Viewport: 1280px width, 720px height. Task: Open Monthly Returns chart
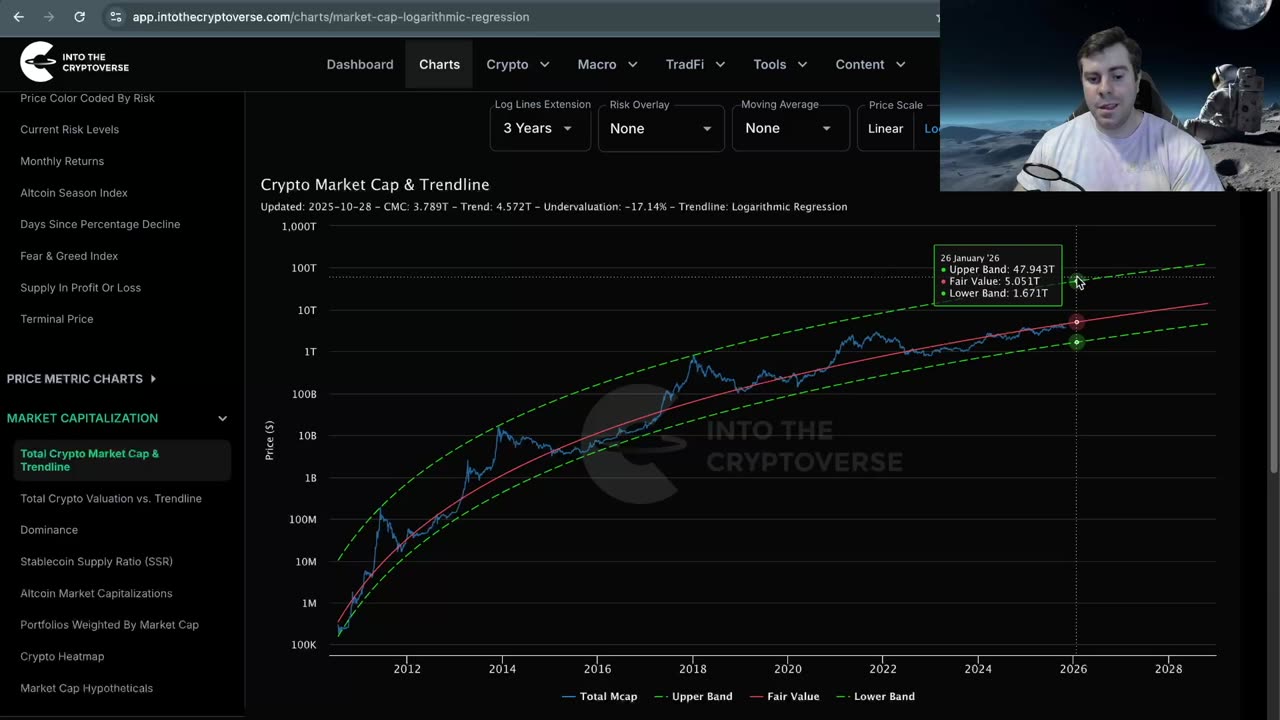coord(62,161)
